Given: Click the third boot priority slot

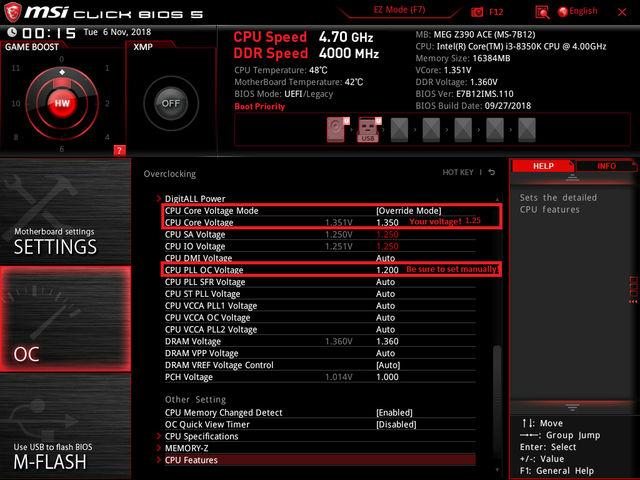Looking at the screenshot, I should tap(399, 129).
